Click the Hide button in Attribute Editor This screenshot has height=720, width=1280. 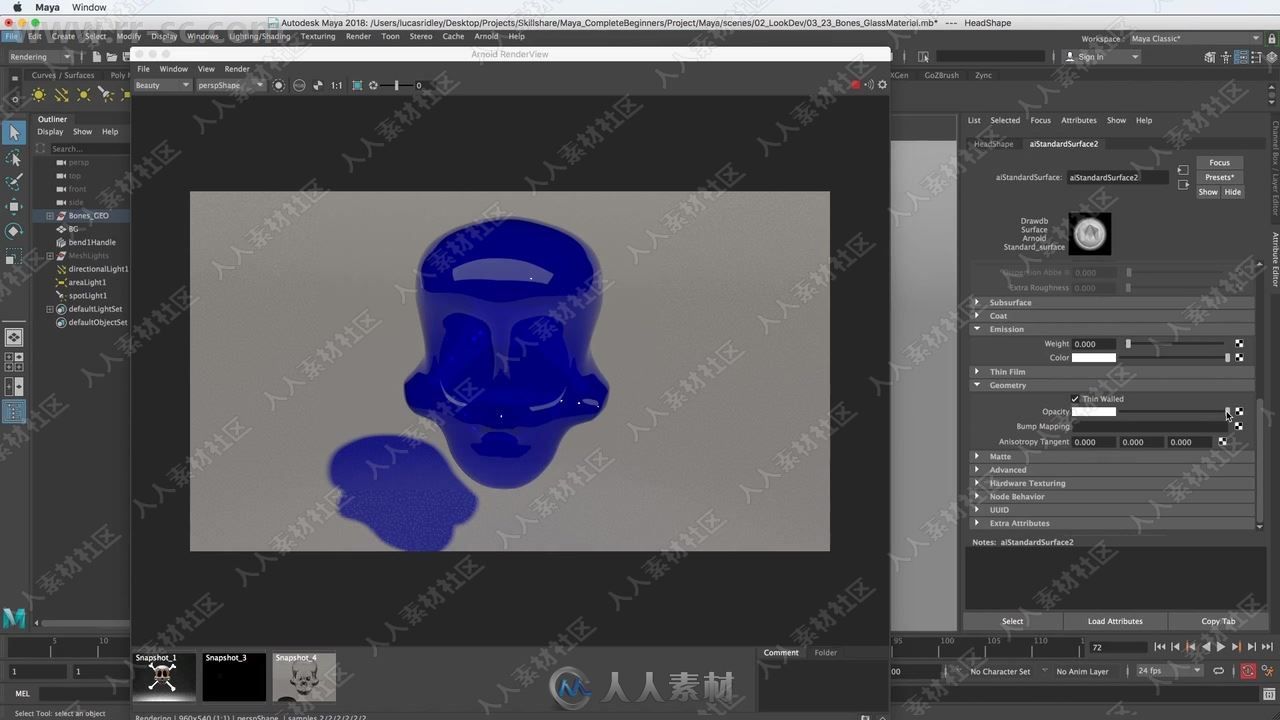(x=1232, y=192)
